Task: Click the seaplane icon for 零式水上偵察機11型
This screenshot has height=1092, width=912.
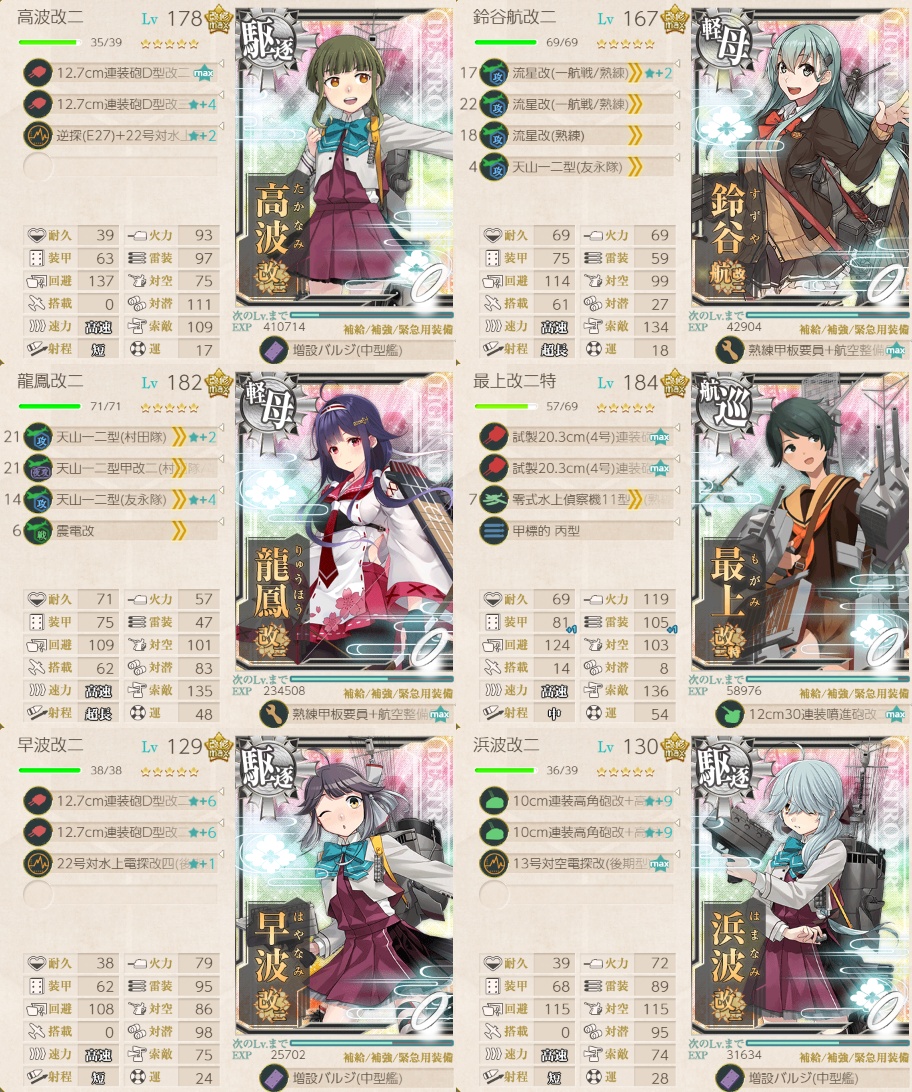Action: [x=494, y=499]
